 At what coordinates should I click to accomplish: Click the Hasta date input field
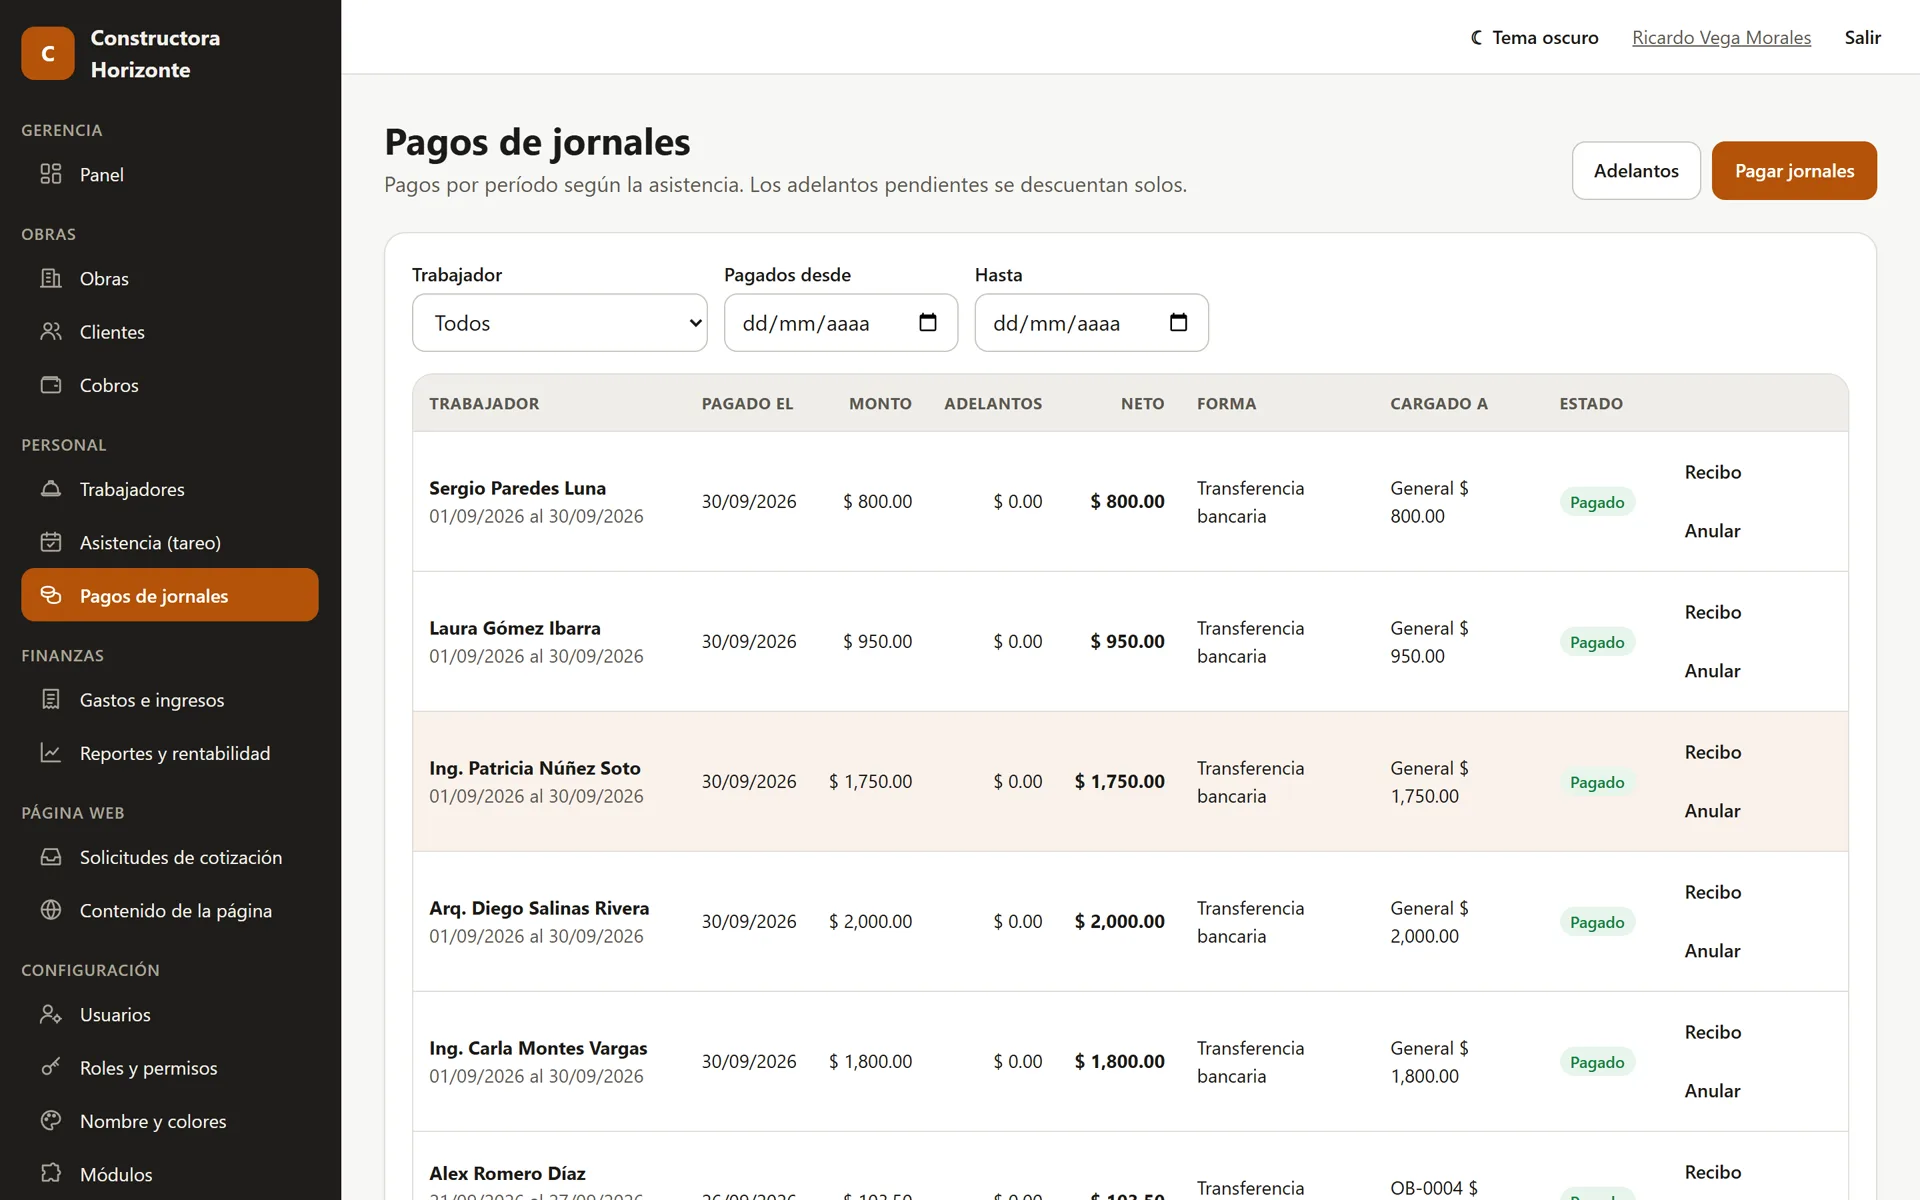1091,322
